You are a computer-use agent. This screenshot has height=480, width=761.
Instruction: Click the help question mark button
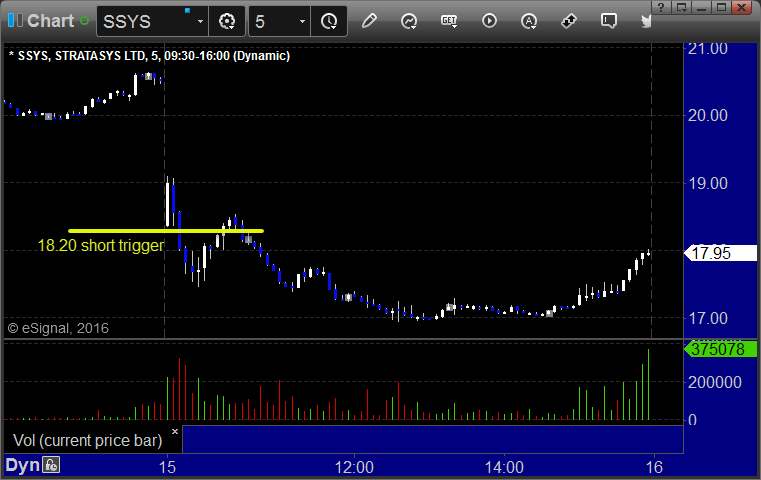coord(661,7)
